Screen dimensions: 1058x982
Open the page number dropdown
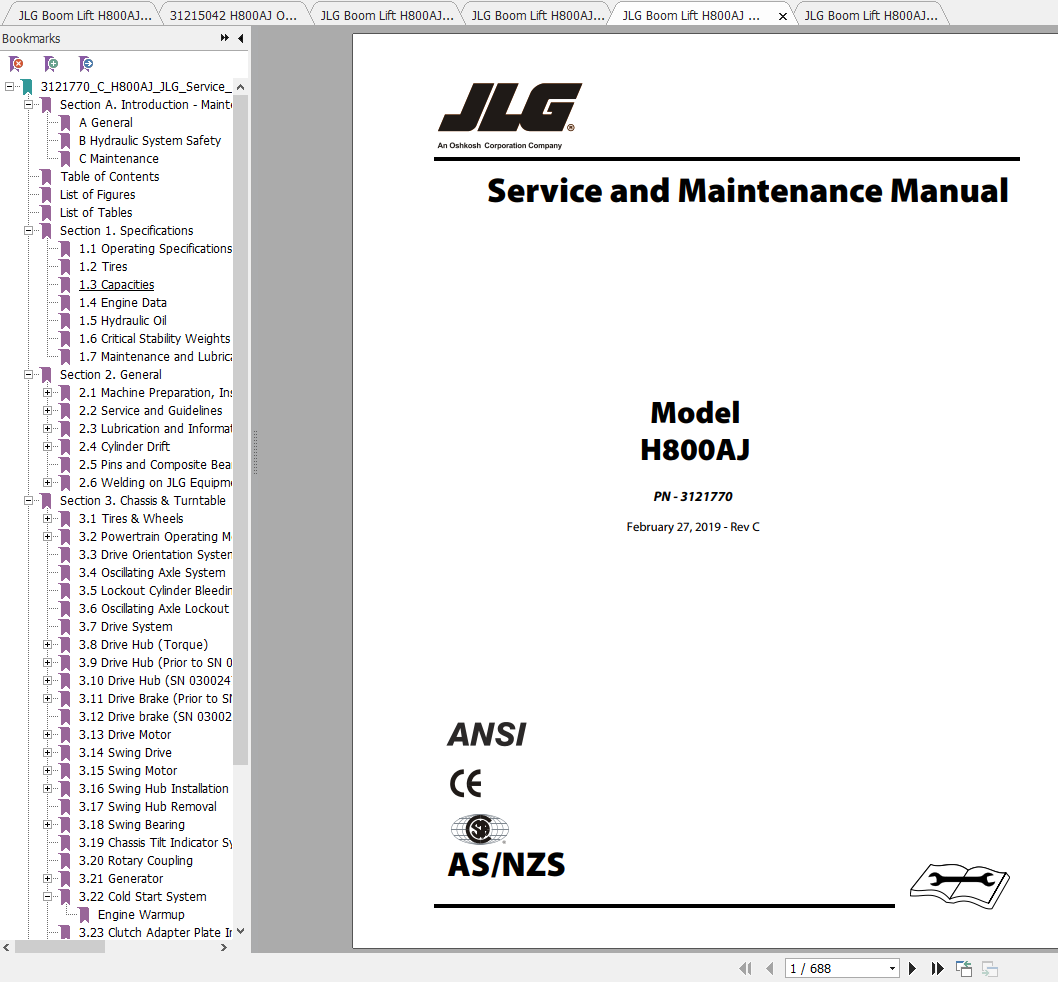pos(892,969)
